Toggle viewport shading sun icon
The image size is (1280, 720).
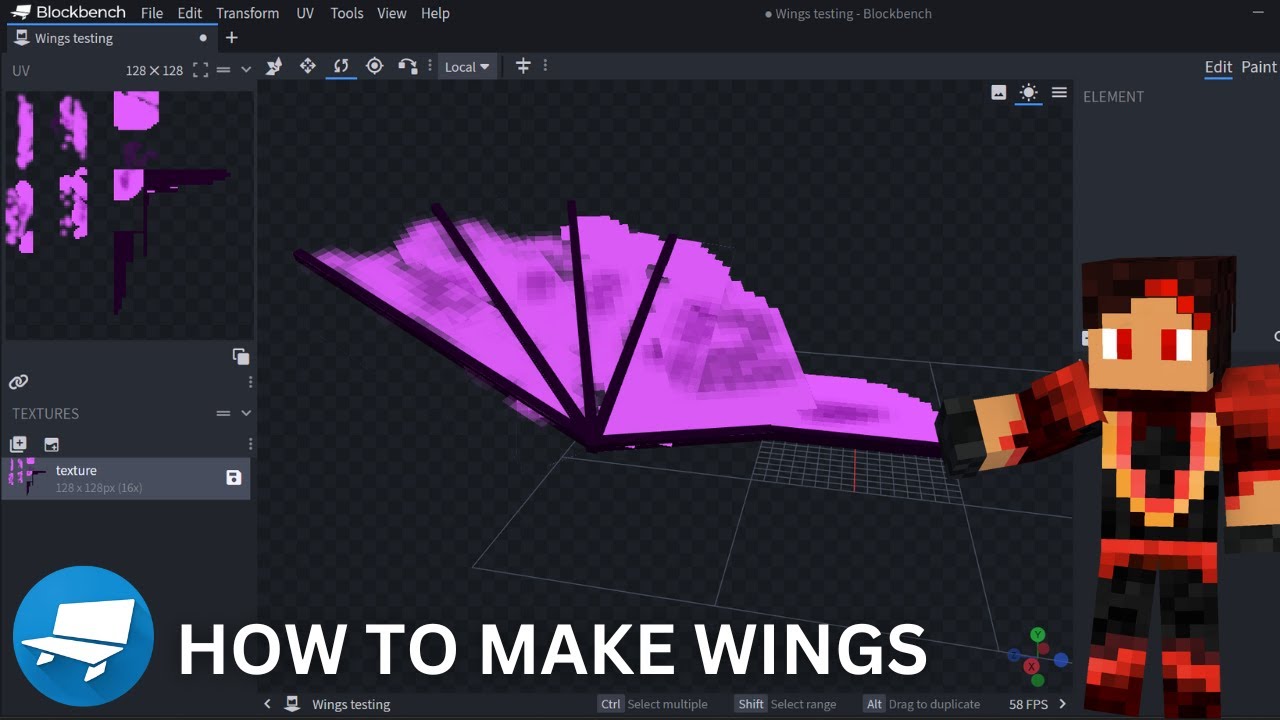pos(1028,93)
